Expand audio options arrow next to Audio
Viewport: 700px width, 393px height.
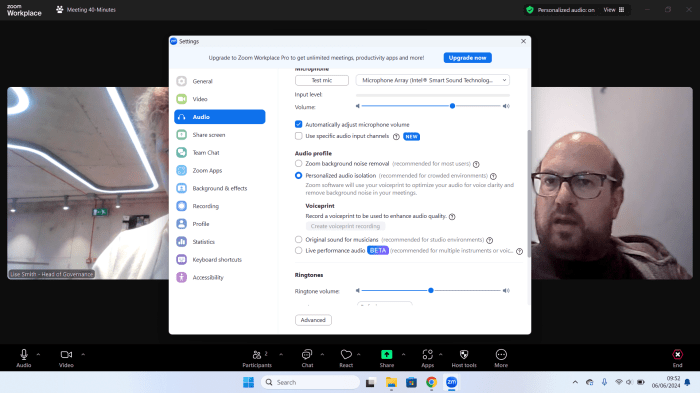38,354
